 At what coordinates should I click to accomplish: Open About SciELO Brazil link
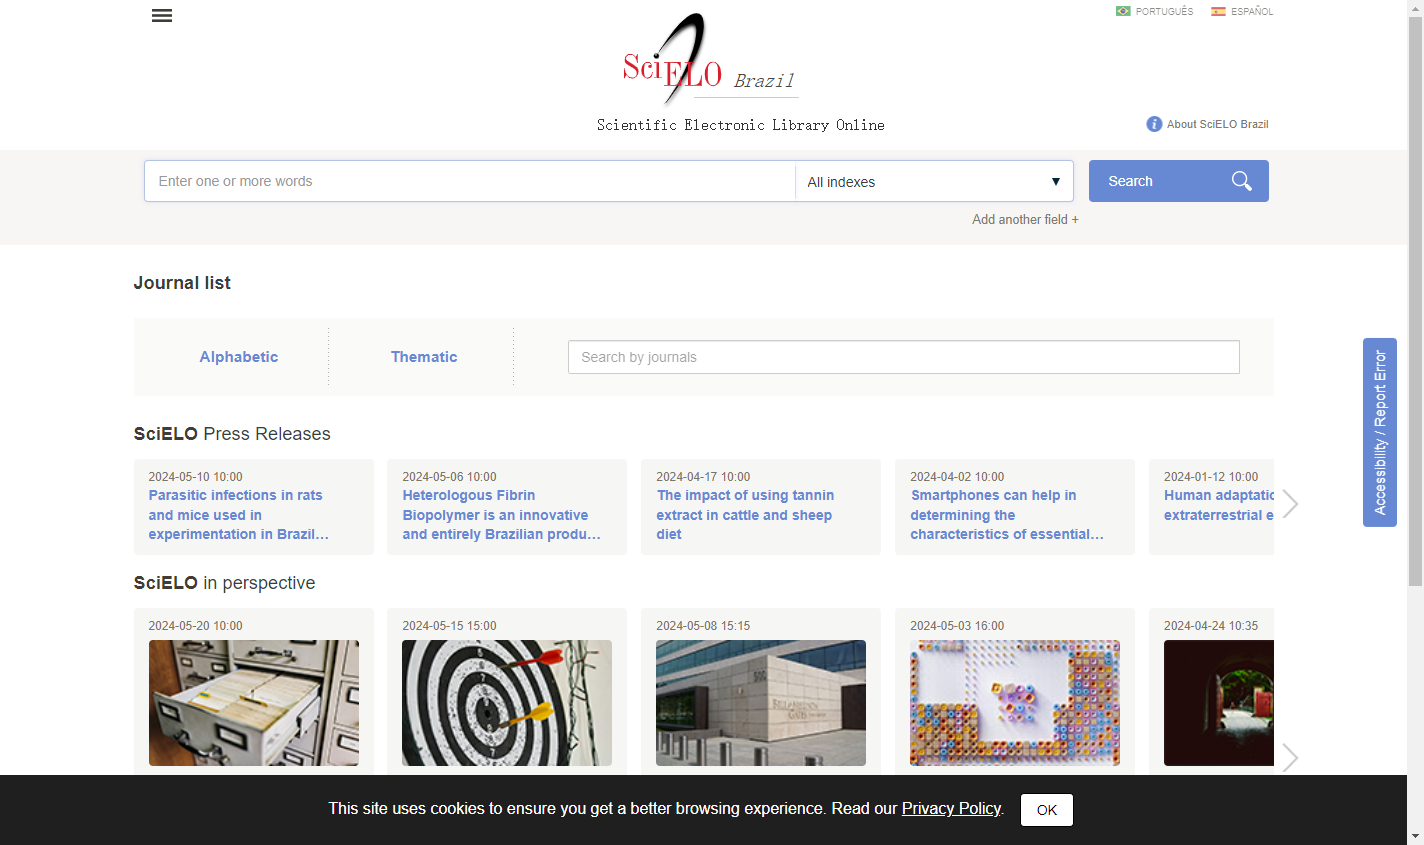1217,124
